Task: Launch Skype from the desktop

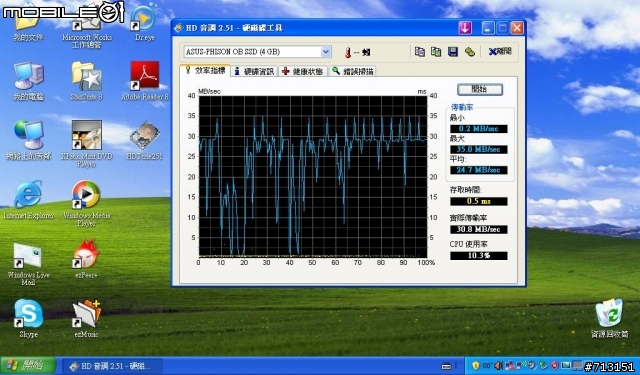Action: tap(28, 318)
